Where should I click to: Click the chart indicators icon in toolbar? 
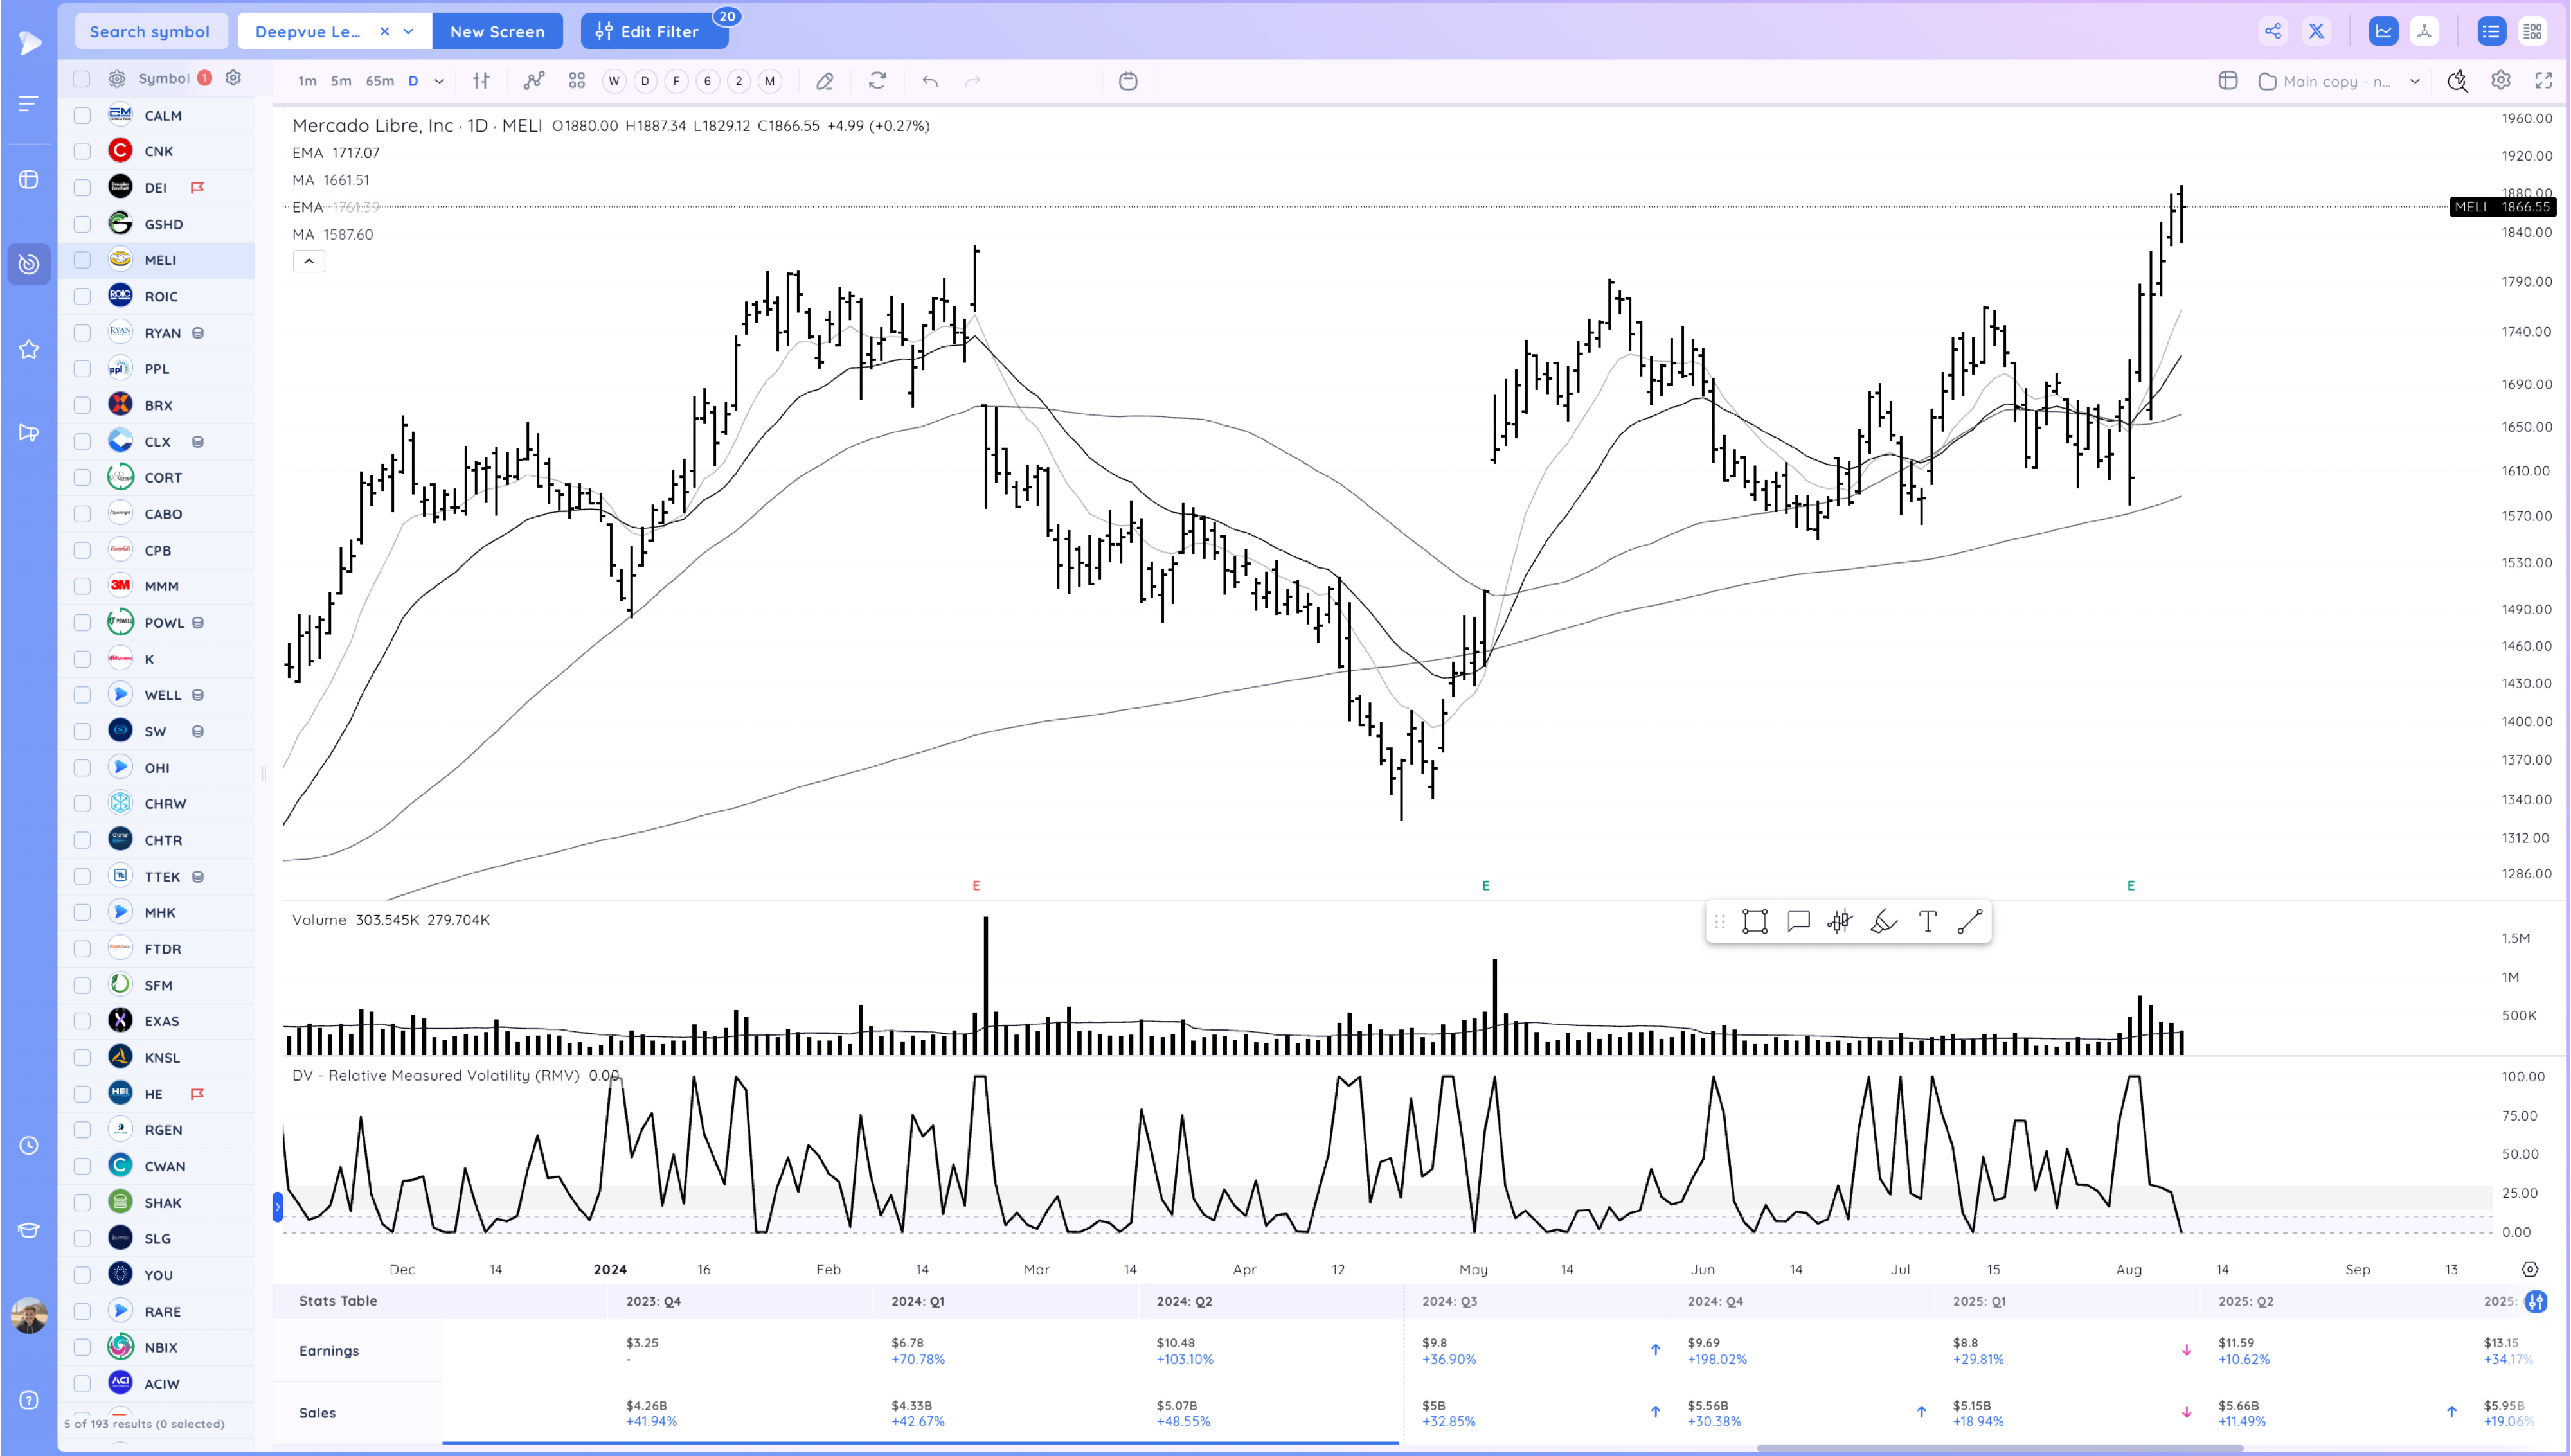pos(534,81)
